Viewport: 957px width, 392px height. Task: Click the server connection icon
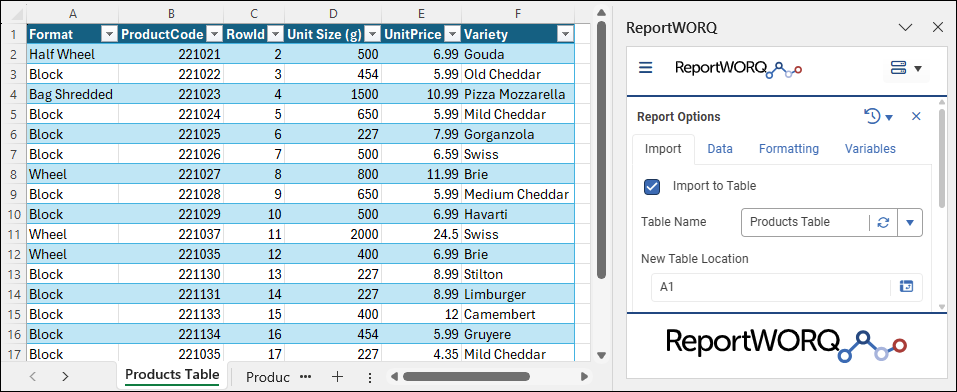[x=898, y=68]
